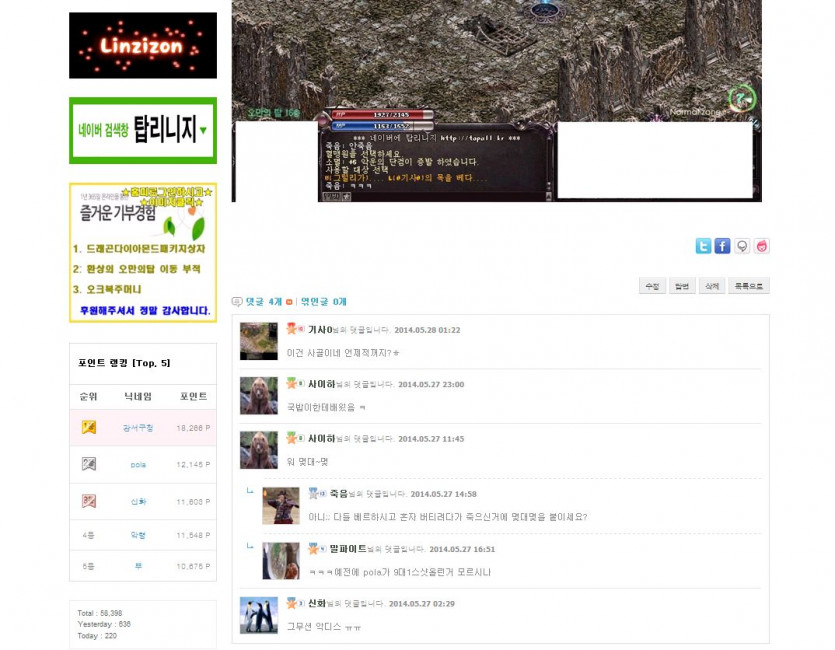Click the silver 2nd place rank badge
The height and width of the screenshot is (650, 835).
[x=88, y=464]
